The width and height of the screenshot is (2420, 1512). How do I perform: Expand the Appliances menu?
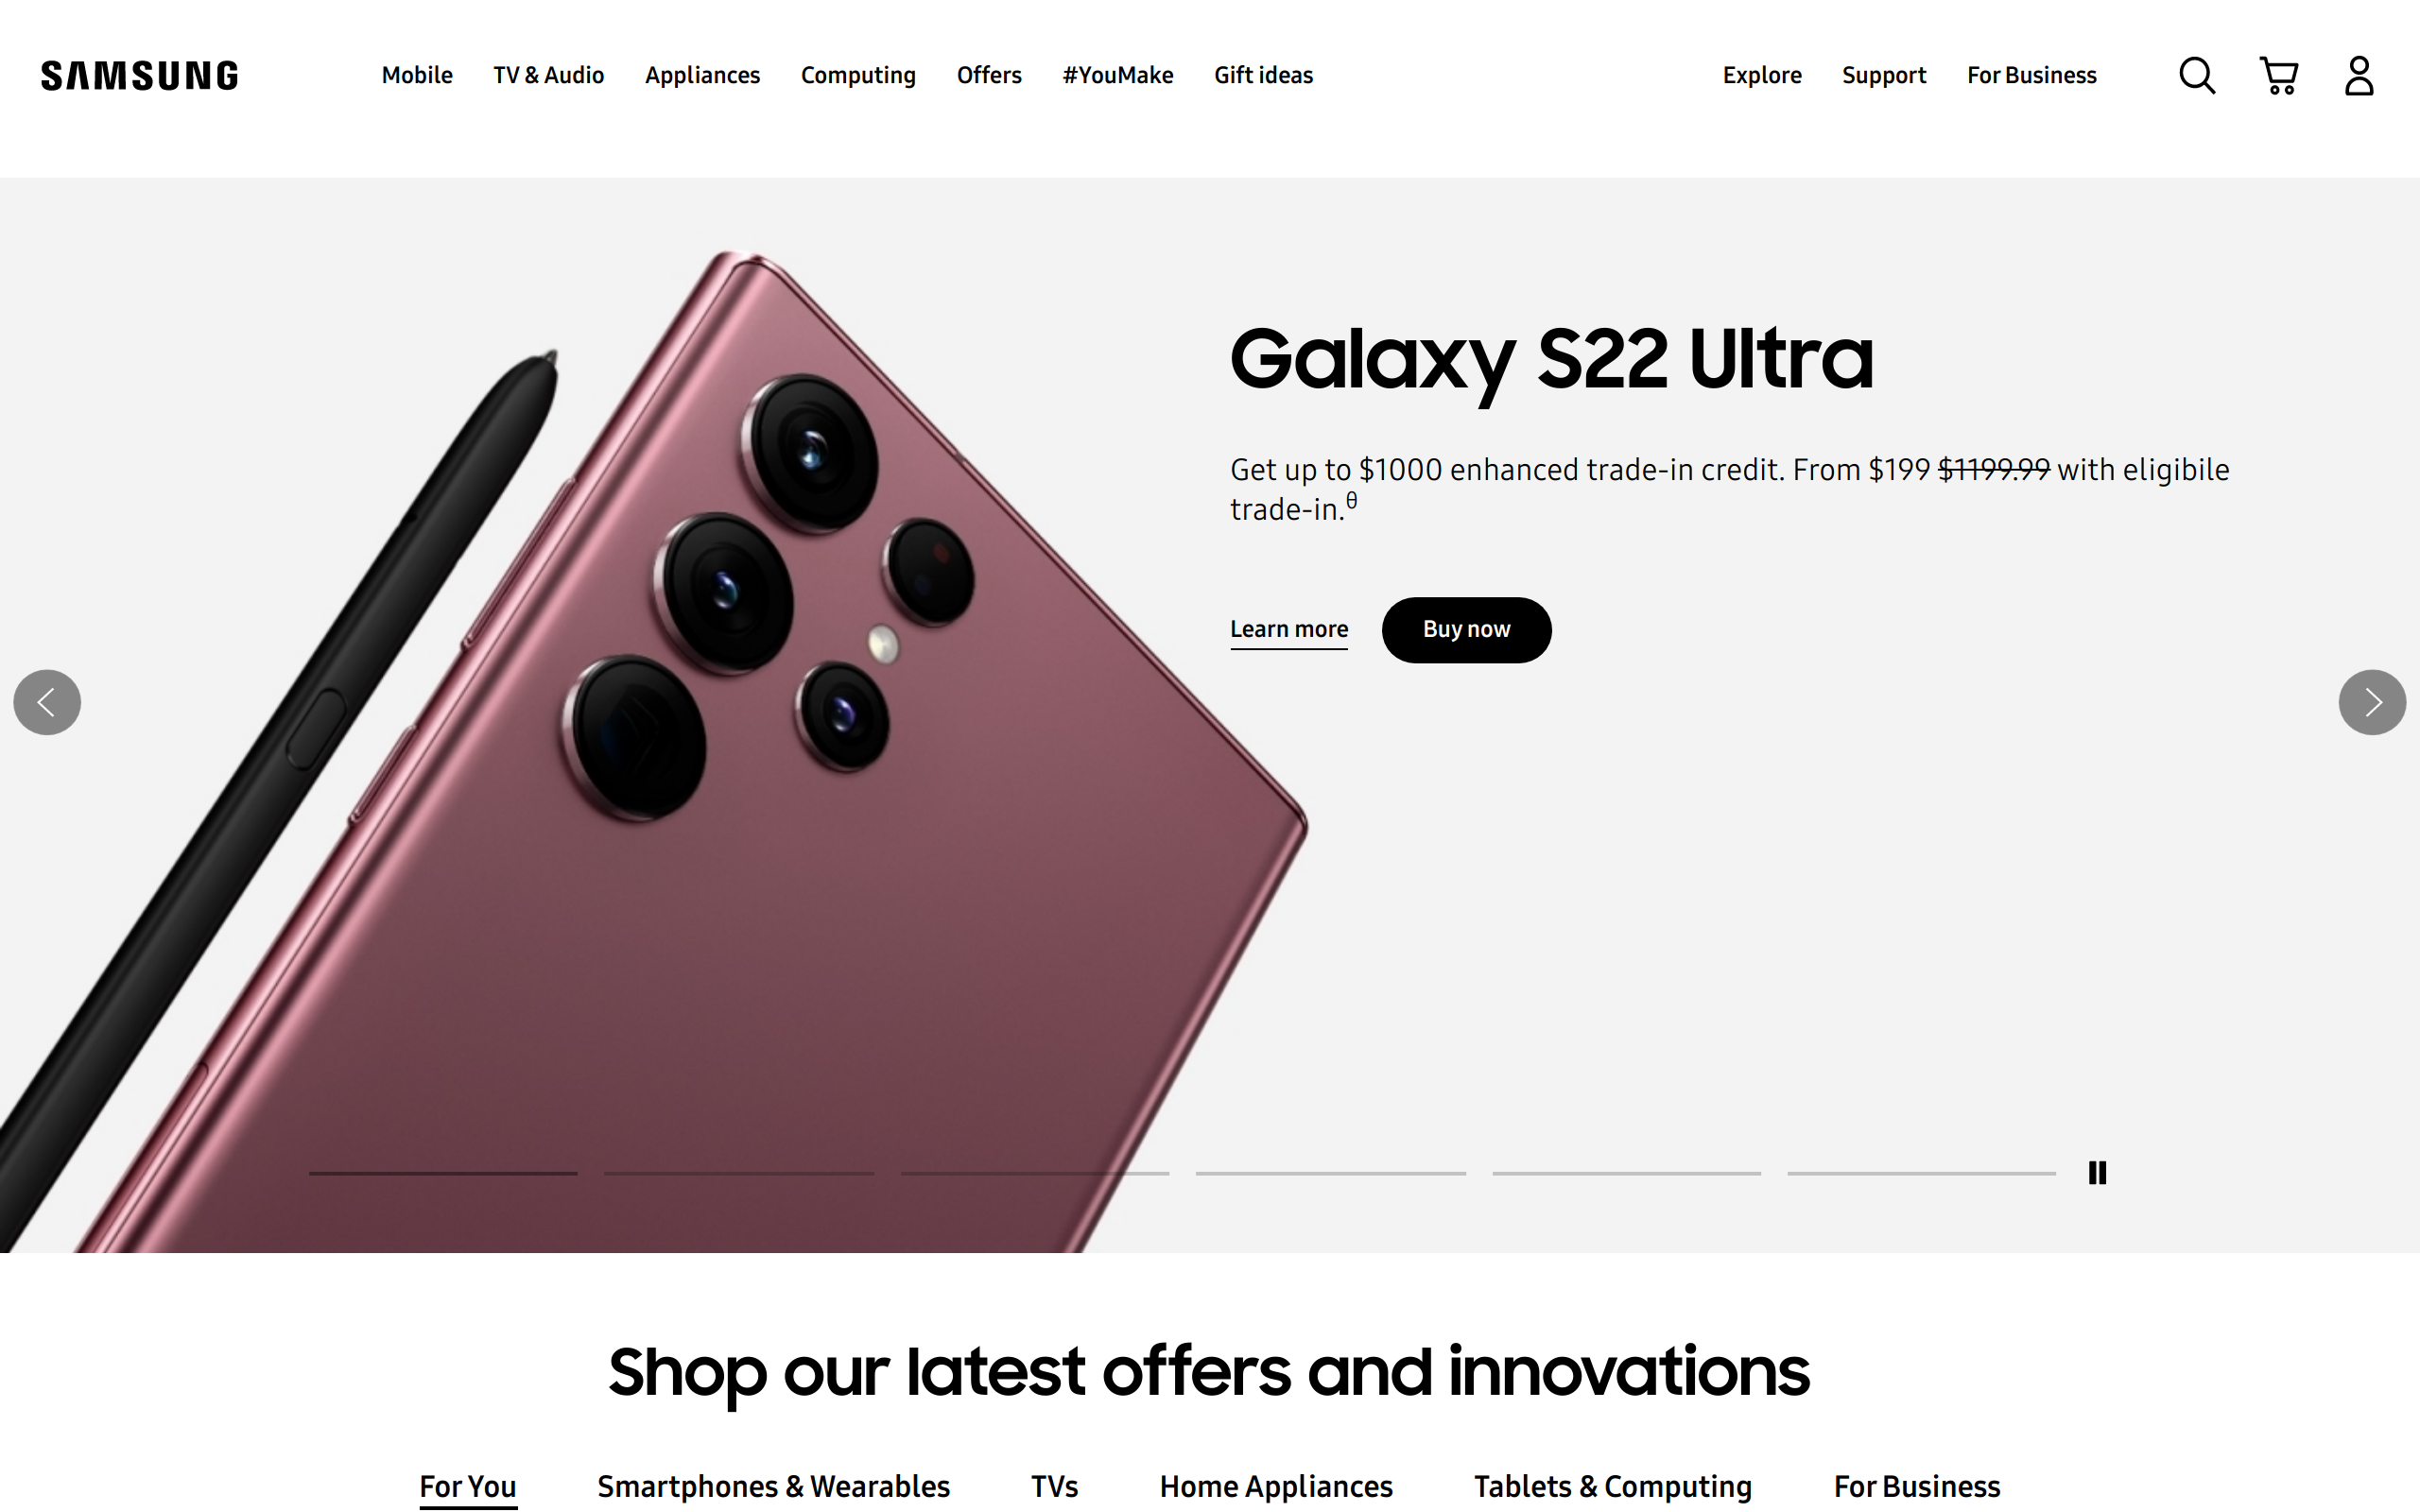pos(702,76)
